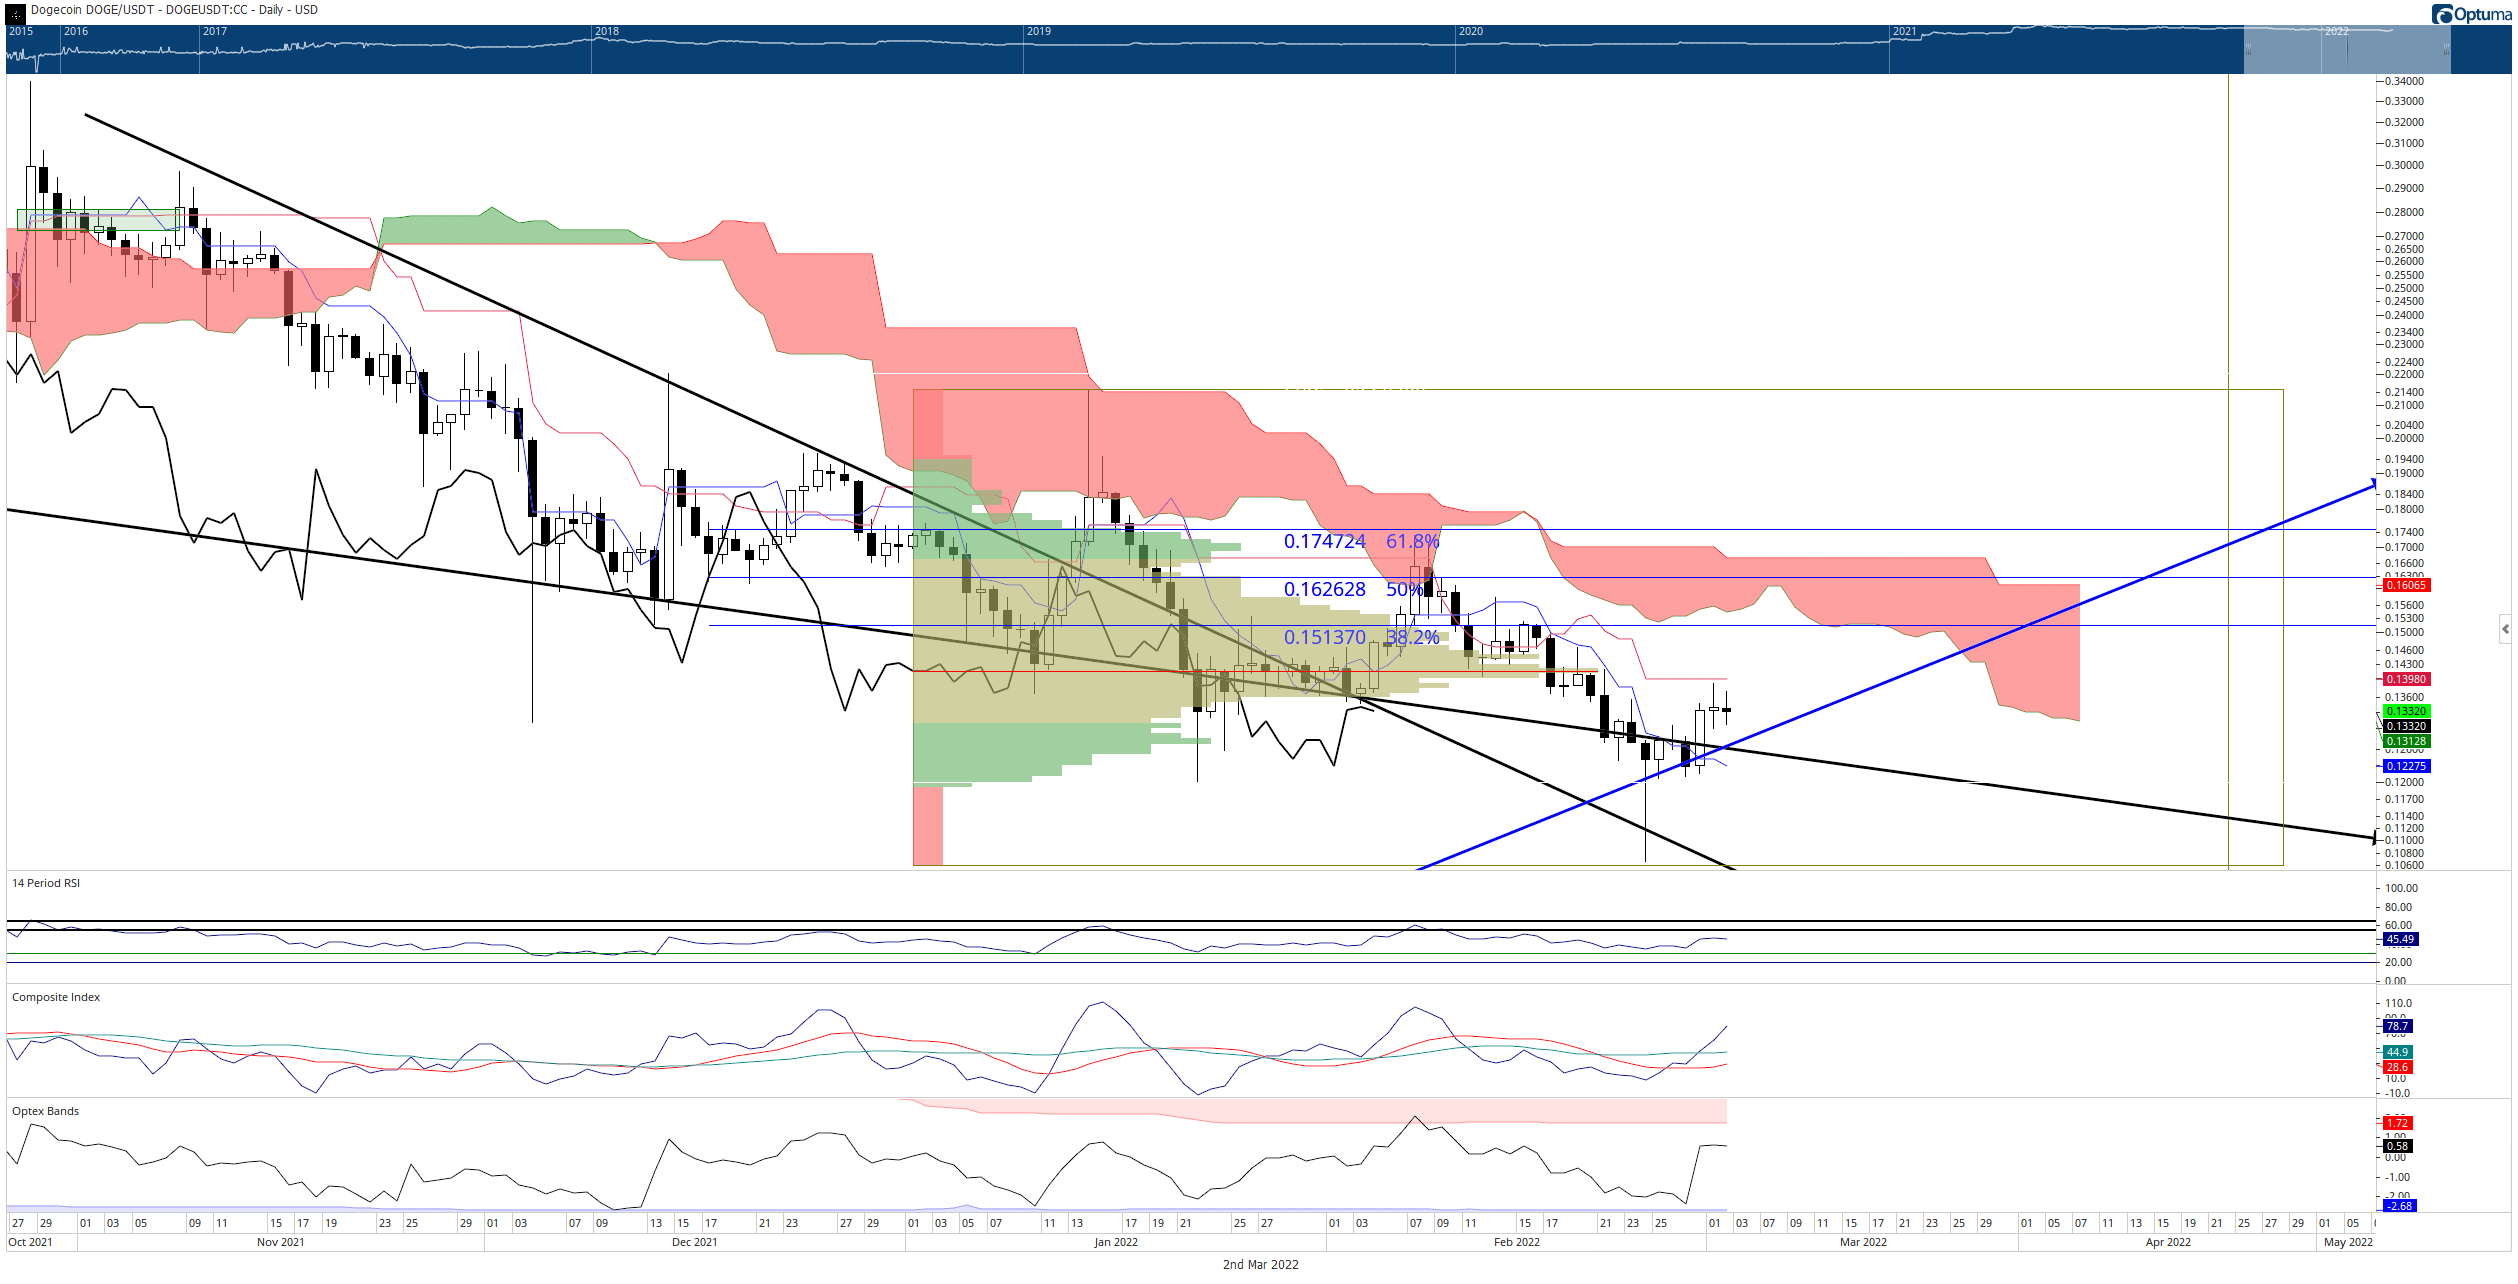Jump to 2018 in the overview timeline
2518x1284 pixels.
[607, 32]
